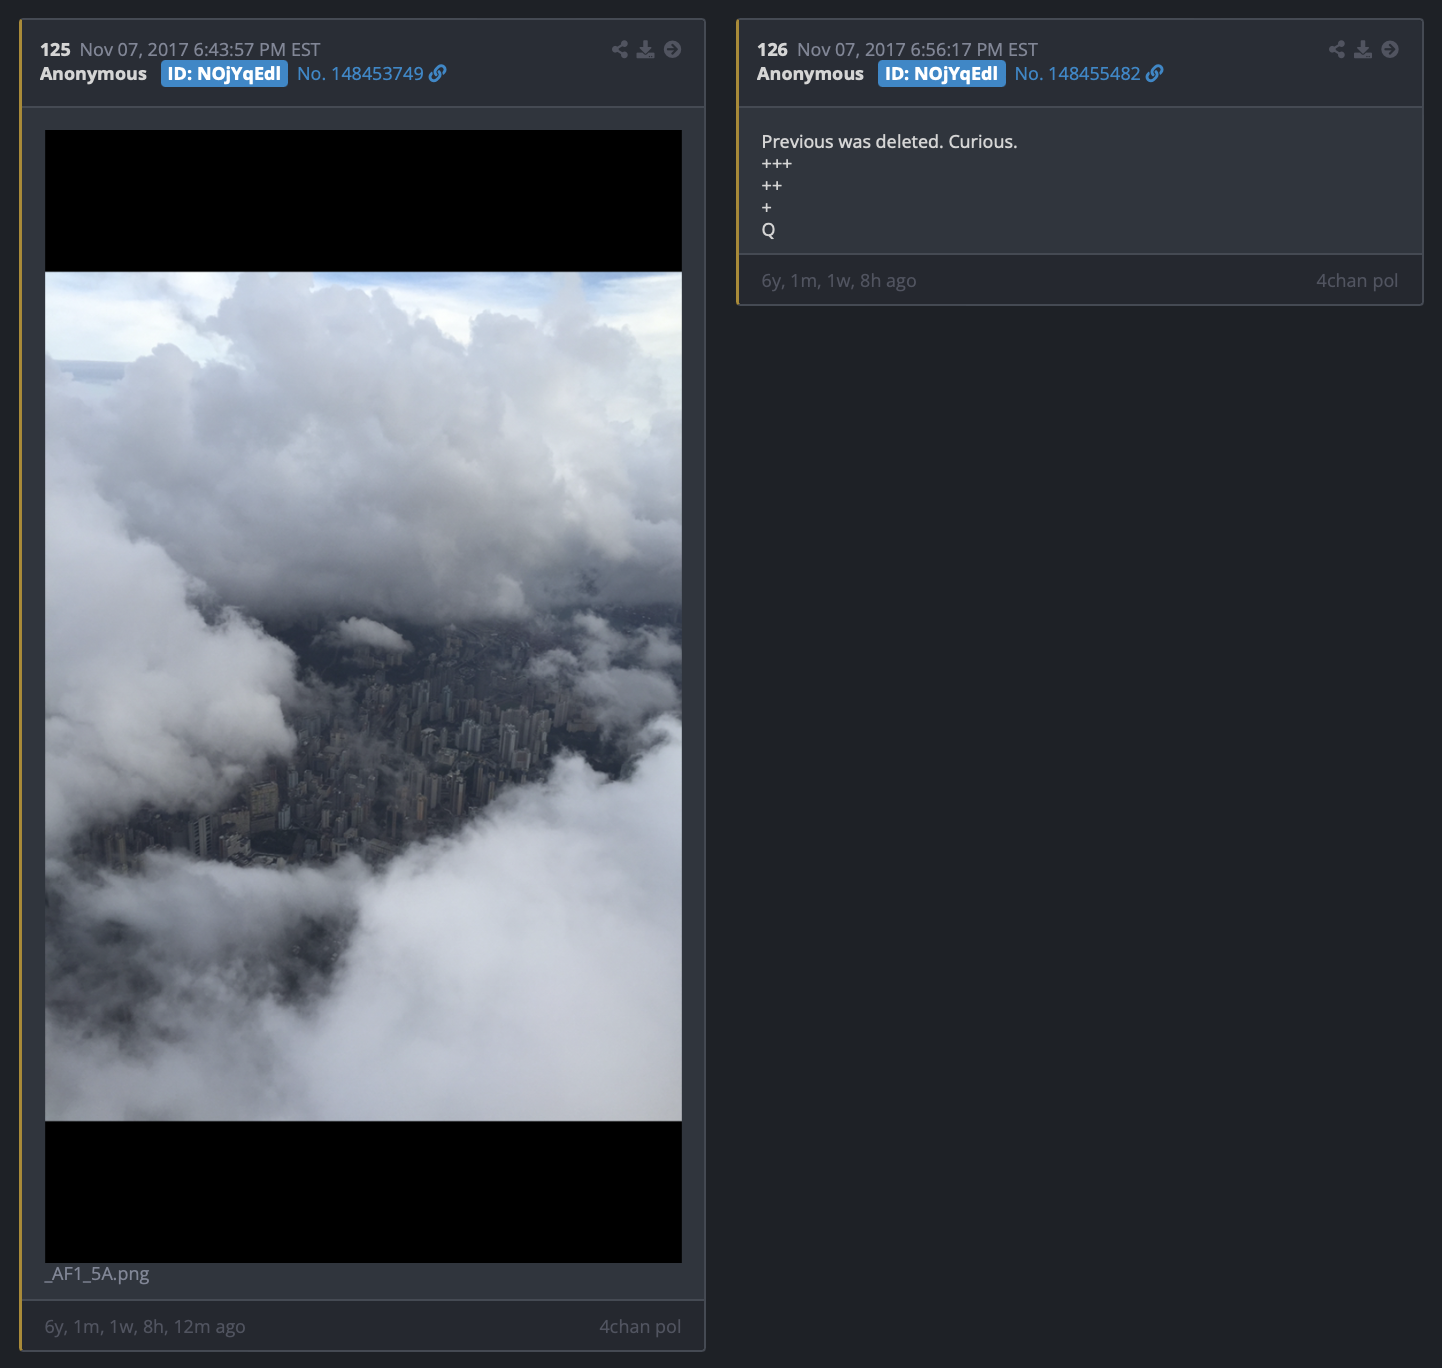The height and width of the screenshot is (1368, 1442).
Task: Copy link icon next to No. 148453749
Action: (x=438, y=73)
